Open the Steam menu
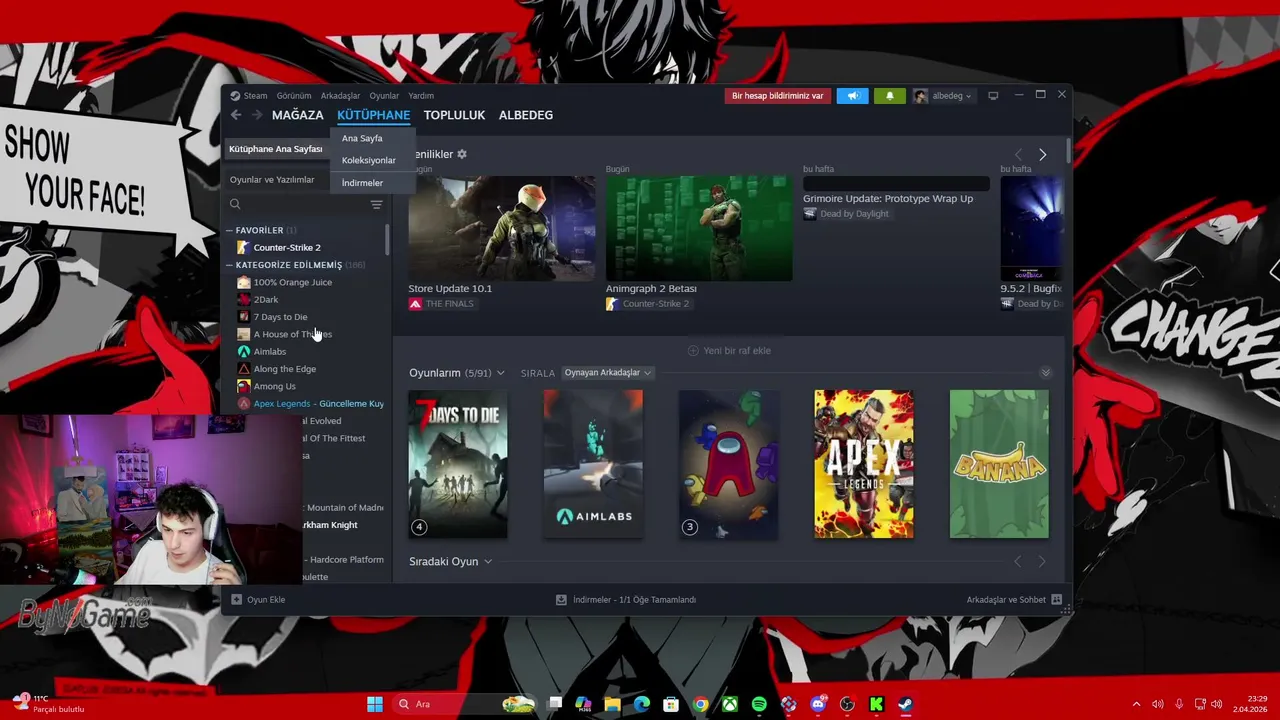This screenshot has height=720, width=1280. (x=255, y=96)
